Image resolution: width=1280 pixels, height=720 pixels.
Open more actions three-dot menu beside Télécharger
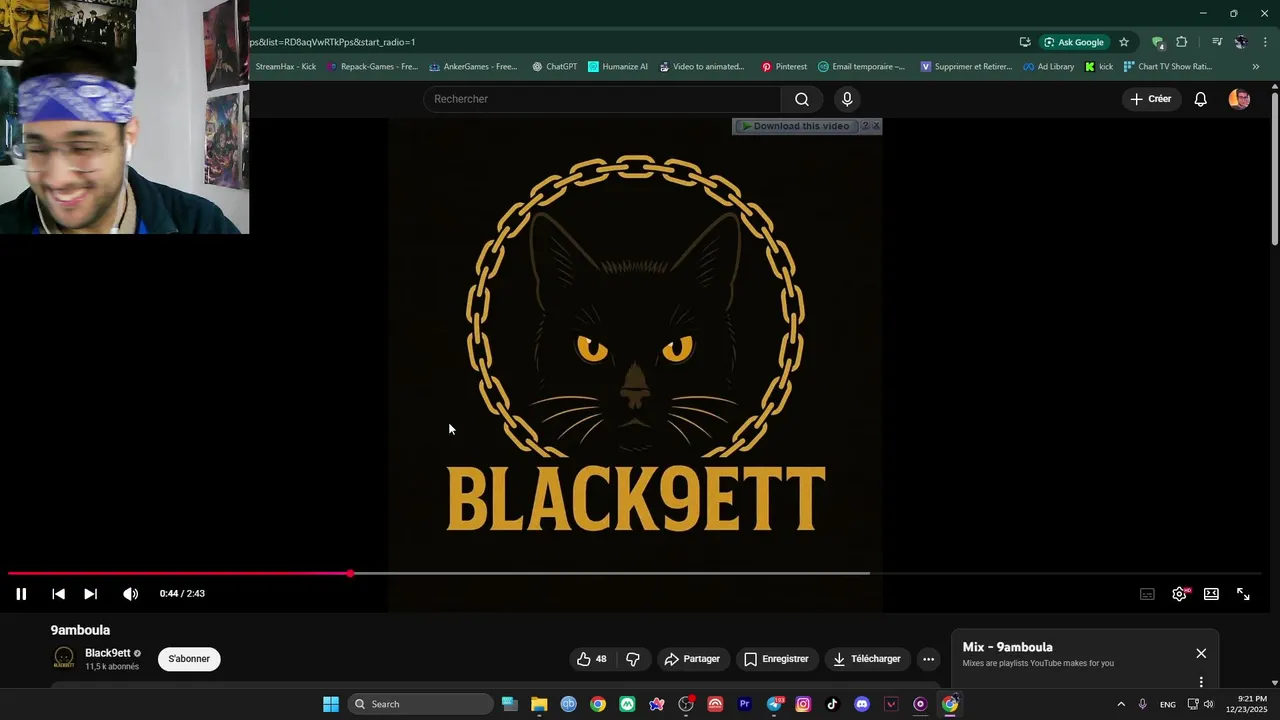pos(928,659)
